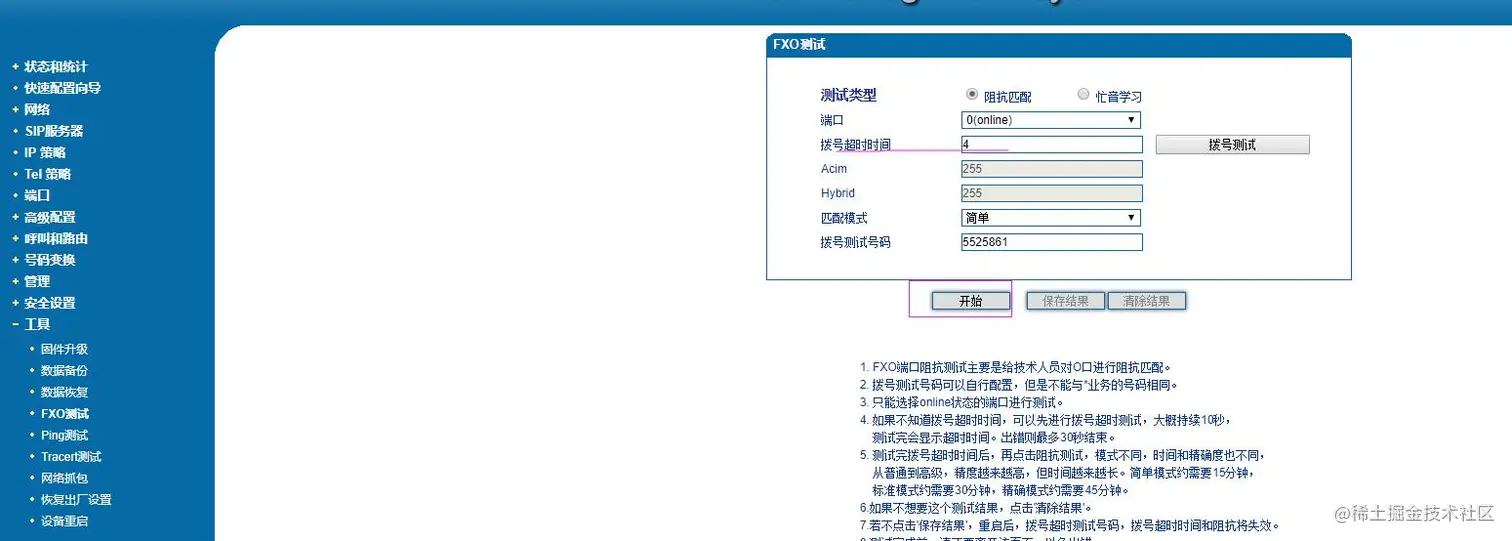Expand the 安全设置 sidebar menu

[x=50, y=303]
